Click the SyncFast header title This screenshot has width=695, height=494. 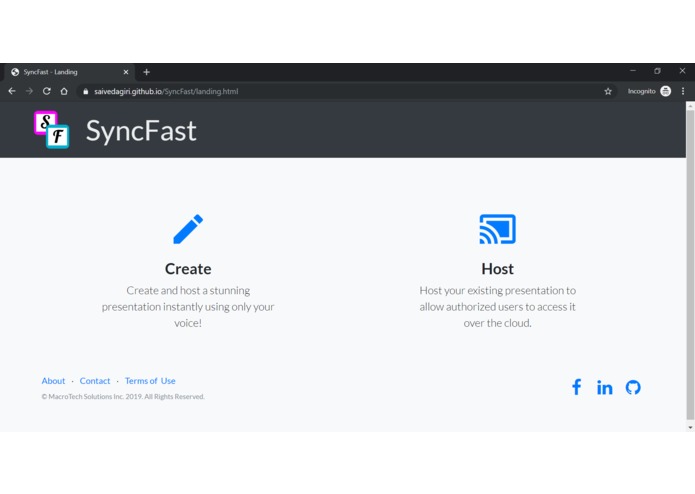141,131
